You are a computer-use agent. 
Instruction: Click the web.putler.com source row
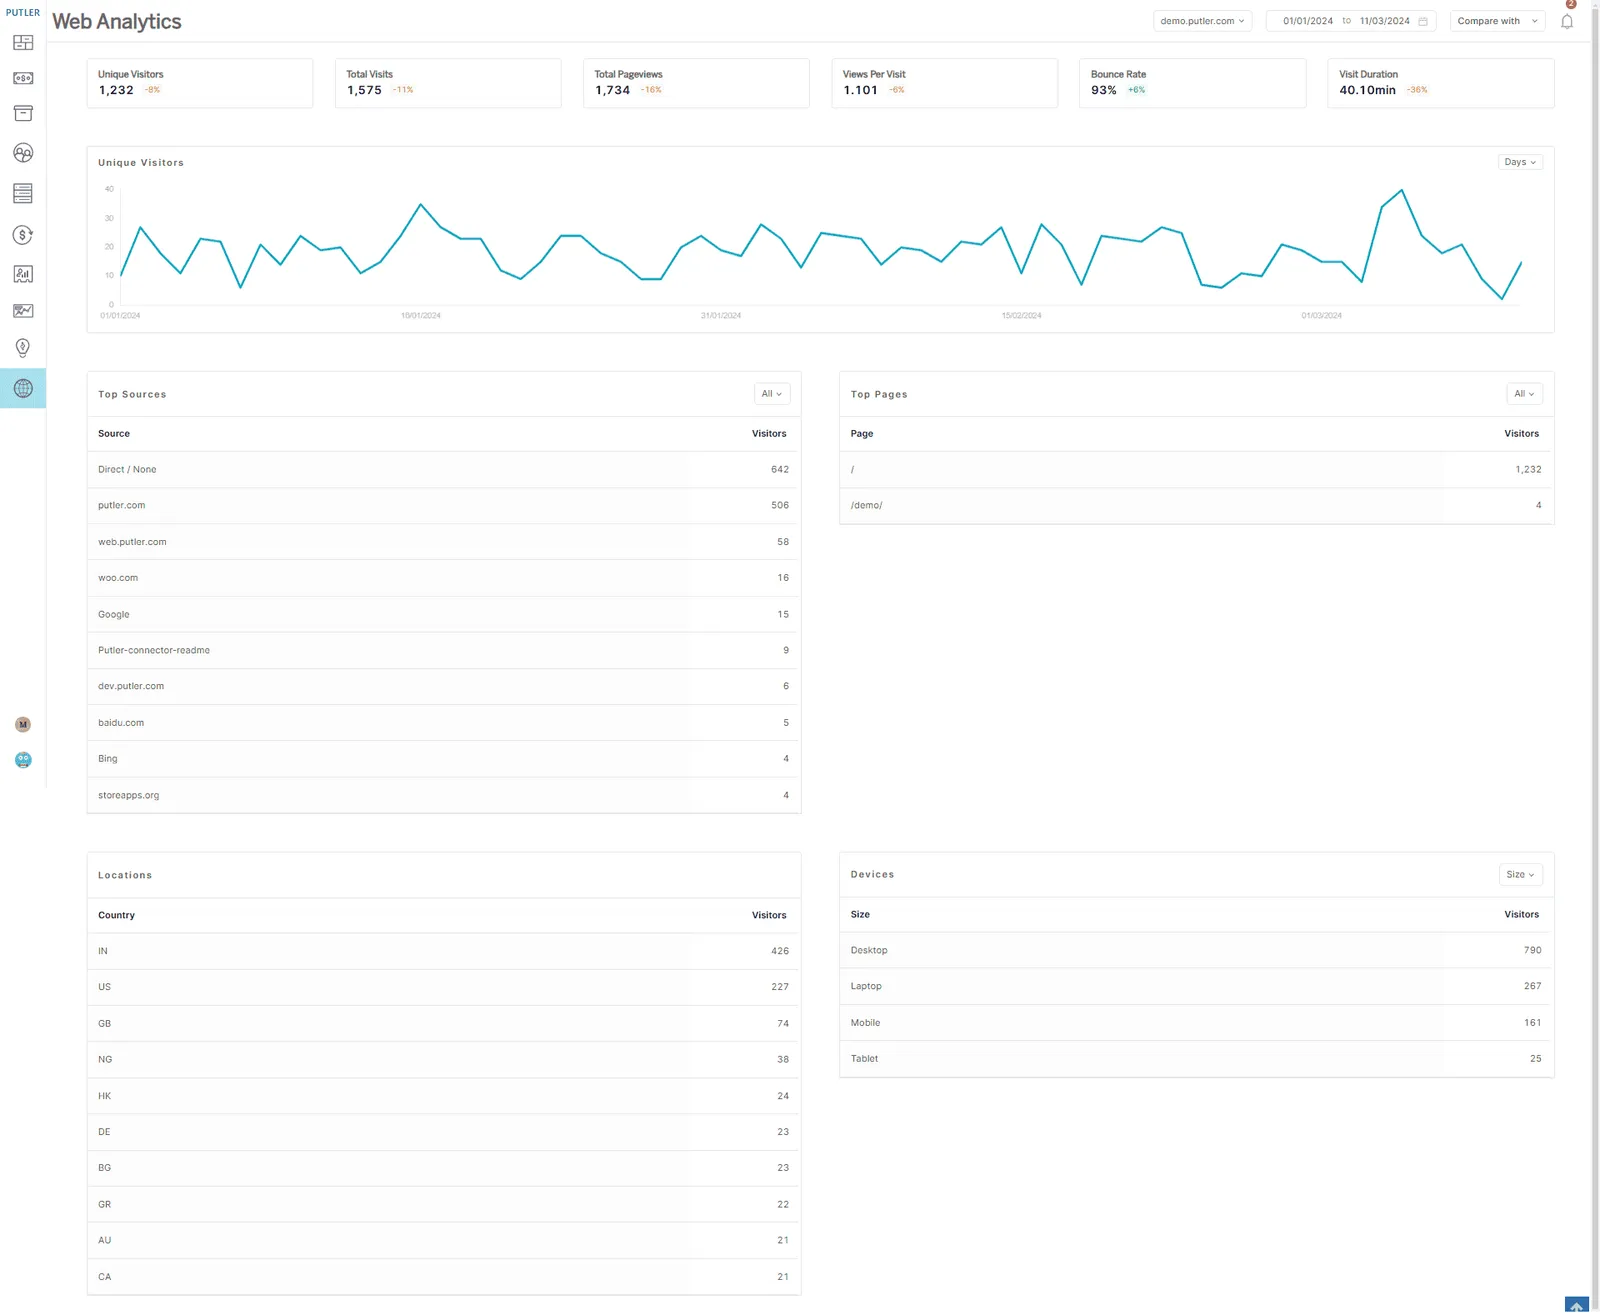[444, 542]
